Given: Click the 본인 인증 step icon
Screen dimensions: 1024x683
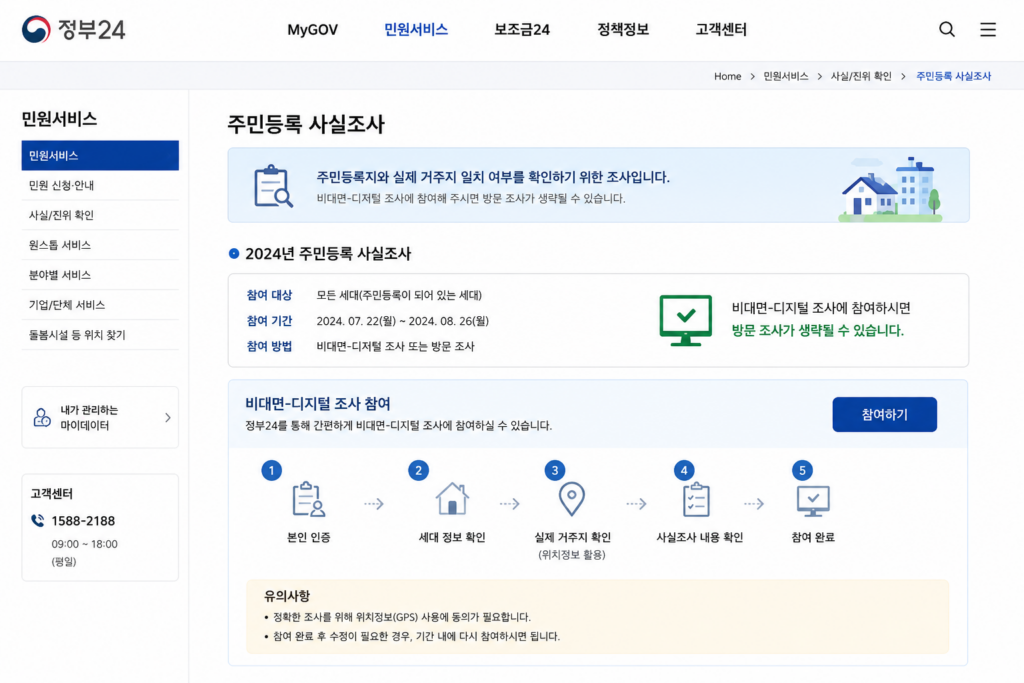Looking at the screenshot, I should 308,500.
